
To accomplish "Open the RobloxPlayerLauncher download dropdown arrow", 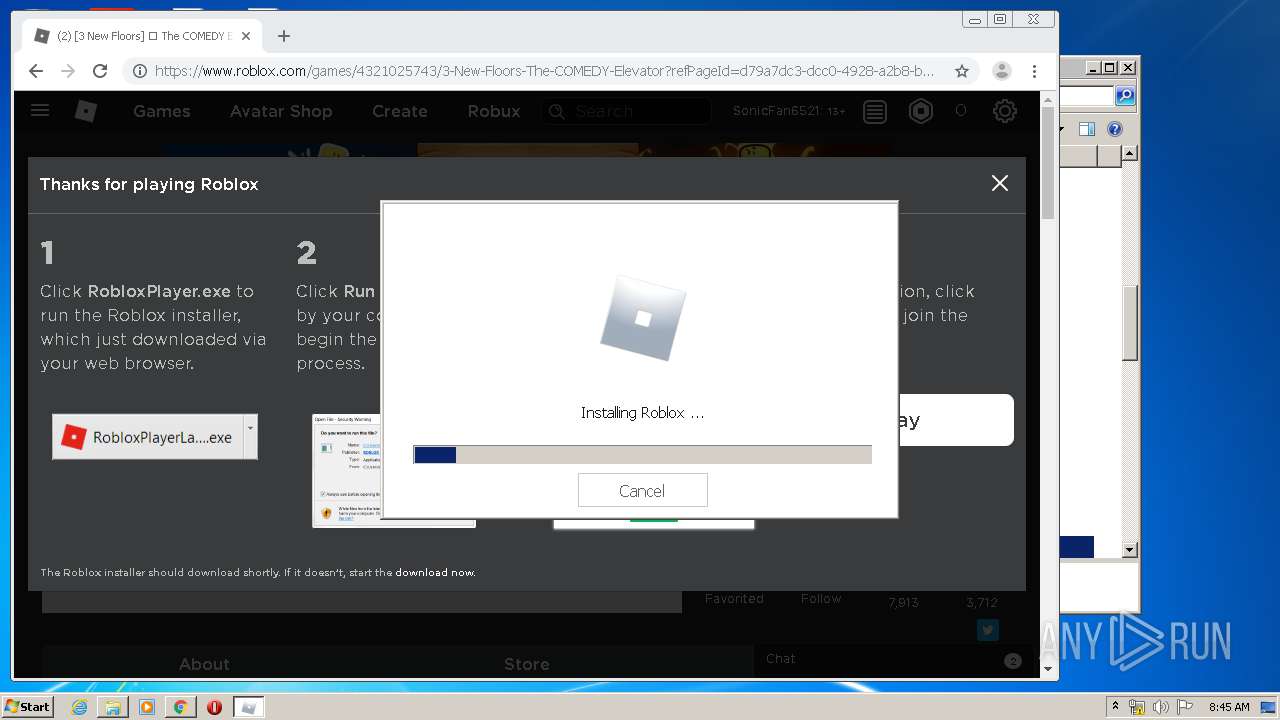I will [250, 437].
